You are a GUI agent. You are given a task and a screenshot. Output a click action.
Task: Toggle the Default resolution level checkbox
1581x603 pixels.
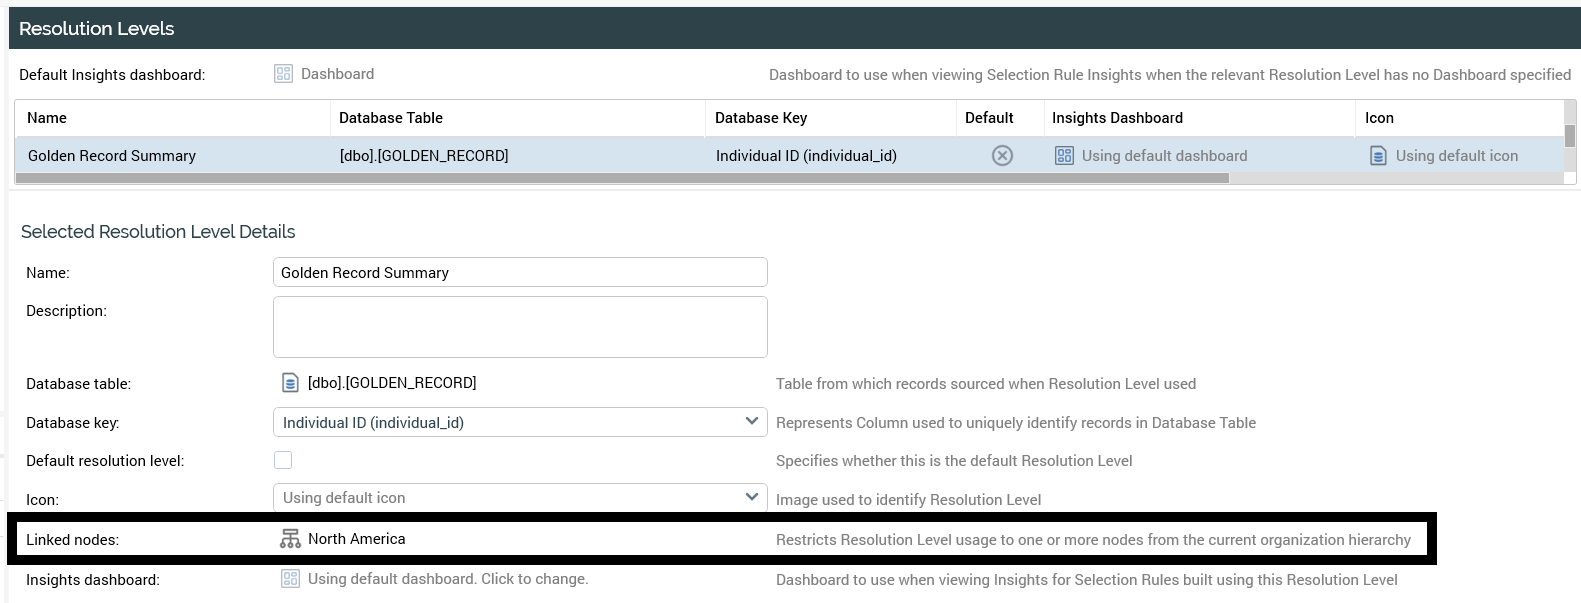coord(283,460)
